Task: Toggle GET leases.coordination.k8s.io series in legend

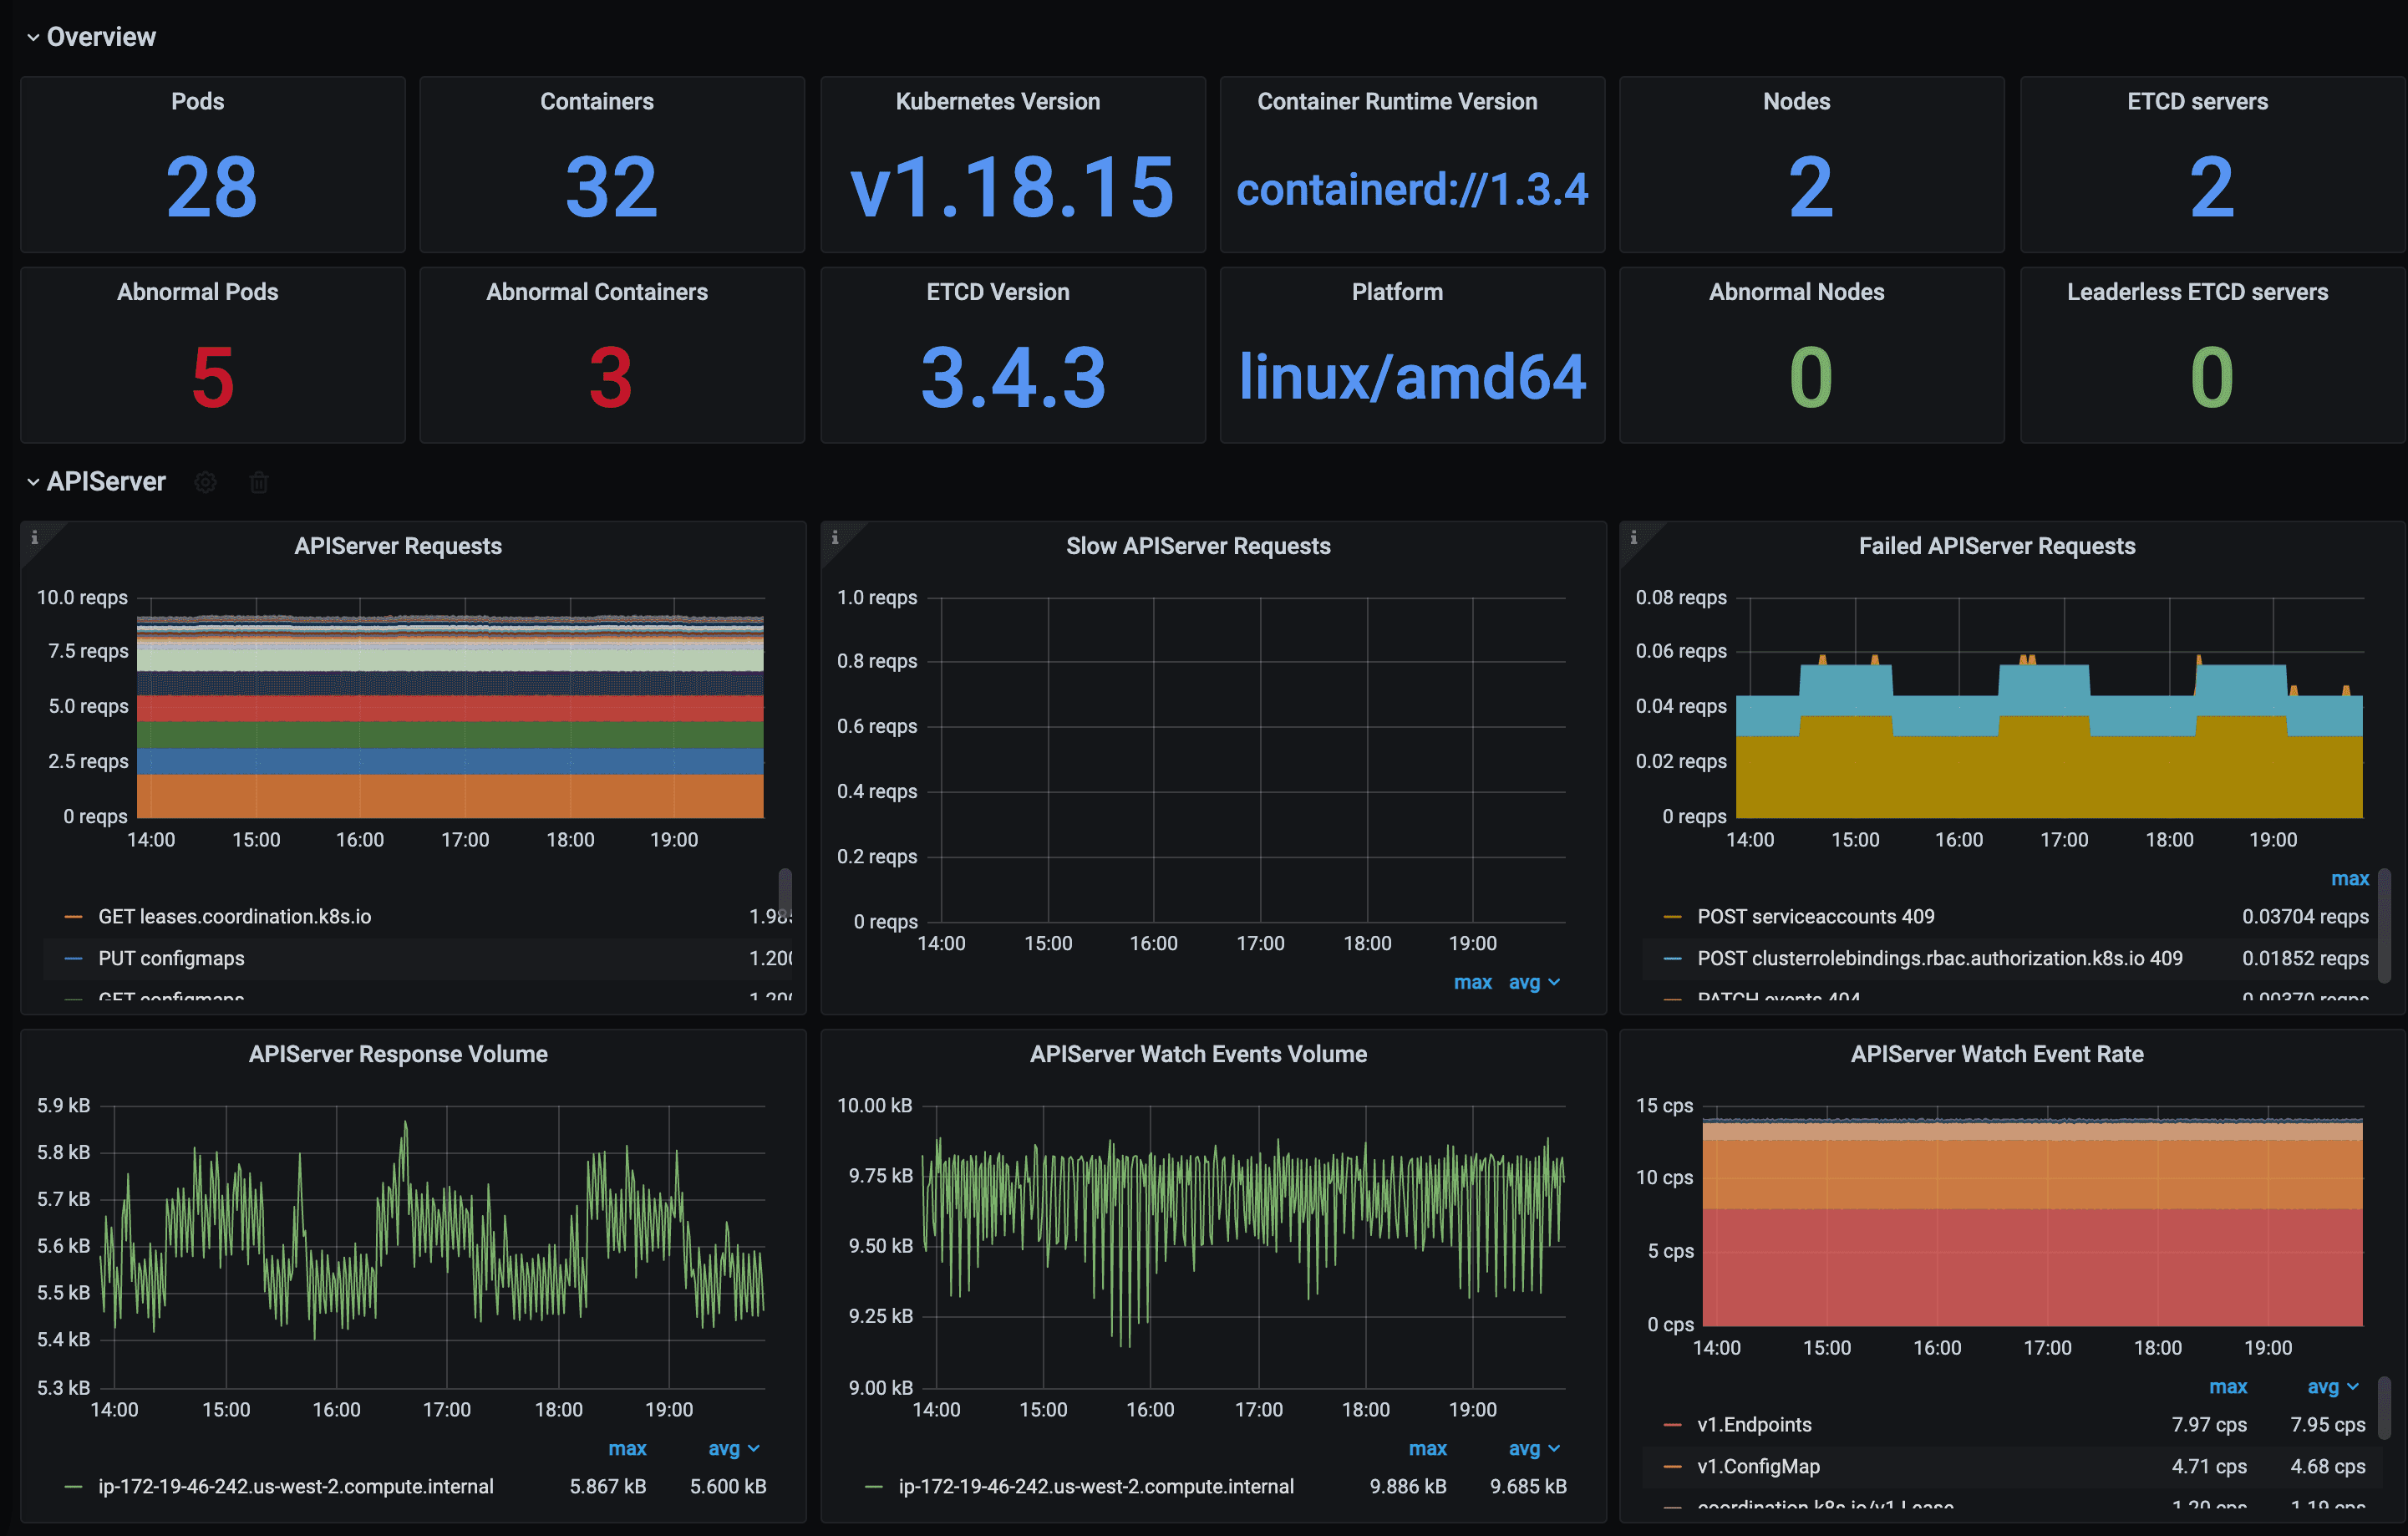Action: 234,916
